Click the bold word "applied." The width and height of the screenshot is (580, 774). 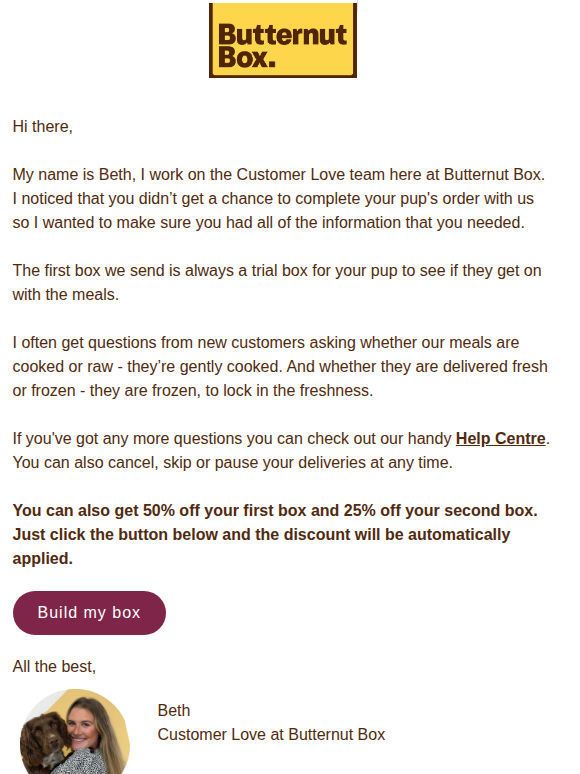click(42, 559)
